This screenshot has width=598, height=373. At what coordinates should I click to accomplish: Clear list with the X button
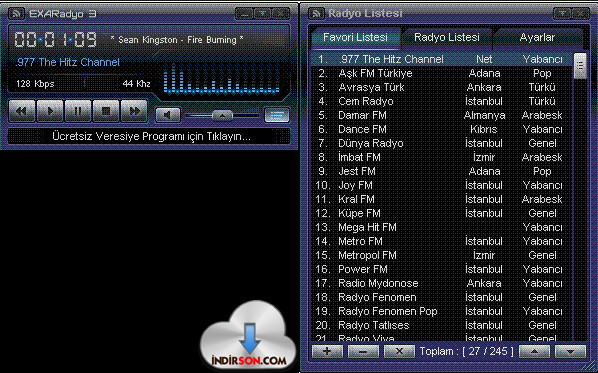point(399,351)
